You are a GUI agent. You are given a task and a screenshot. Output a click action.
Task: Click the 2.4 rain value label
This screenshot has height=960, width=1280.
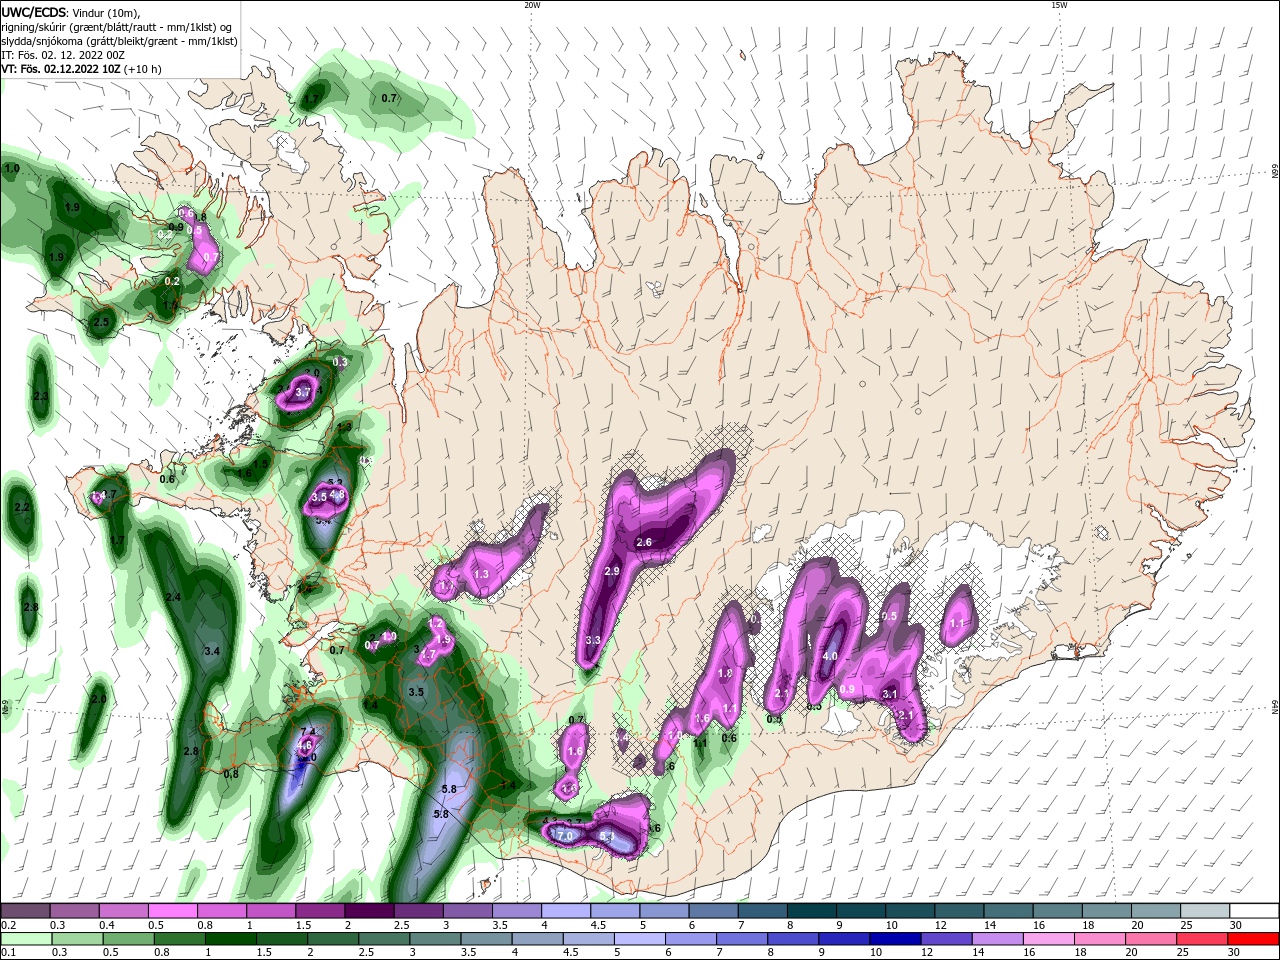173,597
